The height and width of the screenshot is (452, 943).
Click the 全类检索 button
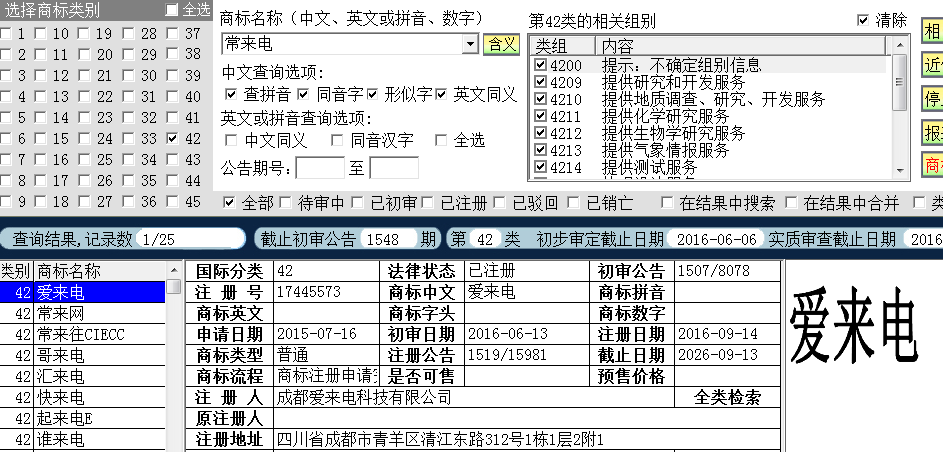coord(727,397)
